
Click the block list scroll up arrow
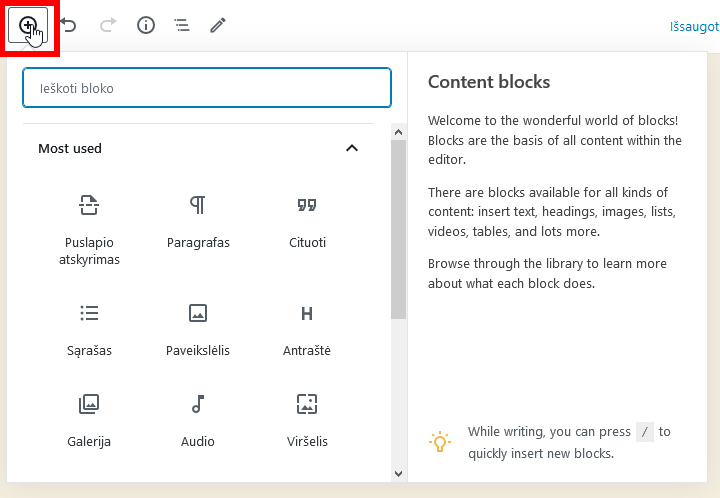pyautogui.click(x=399, y=132)
